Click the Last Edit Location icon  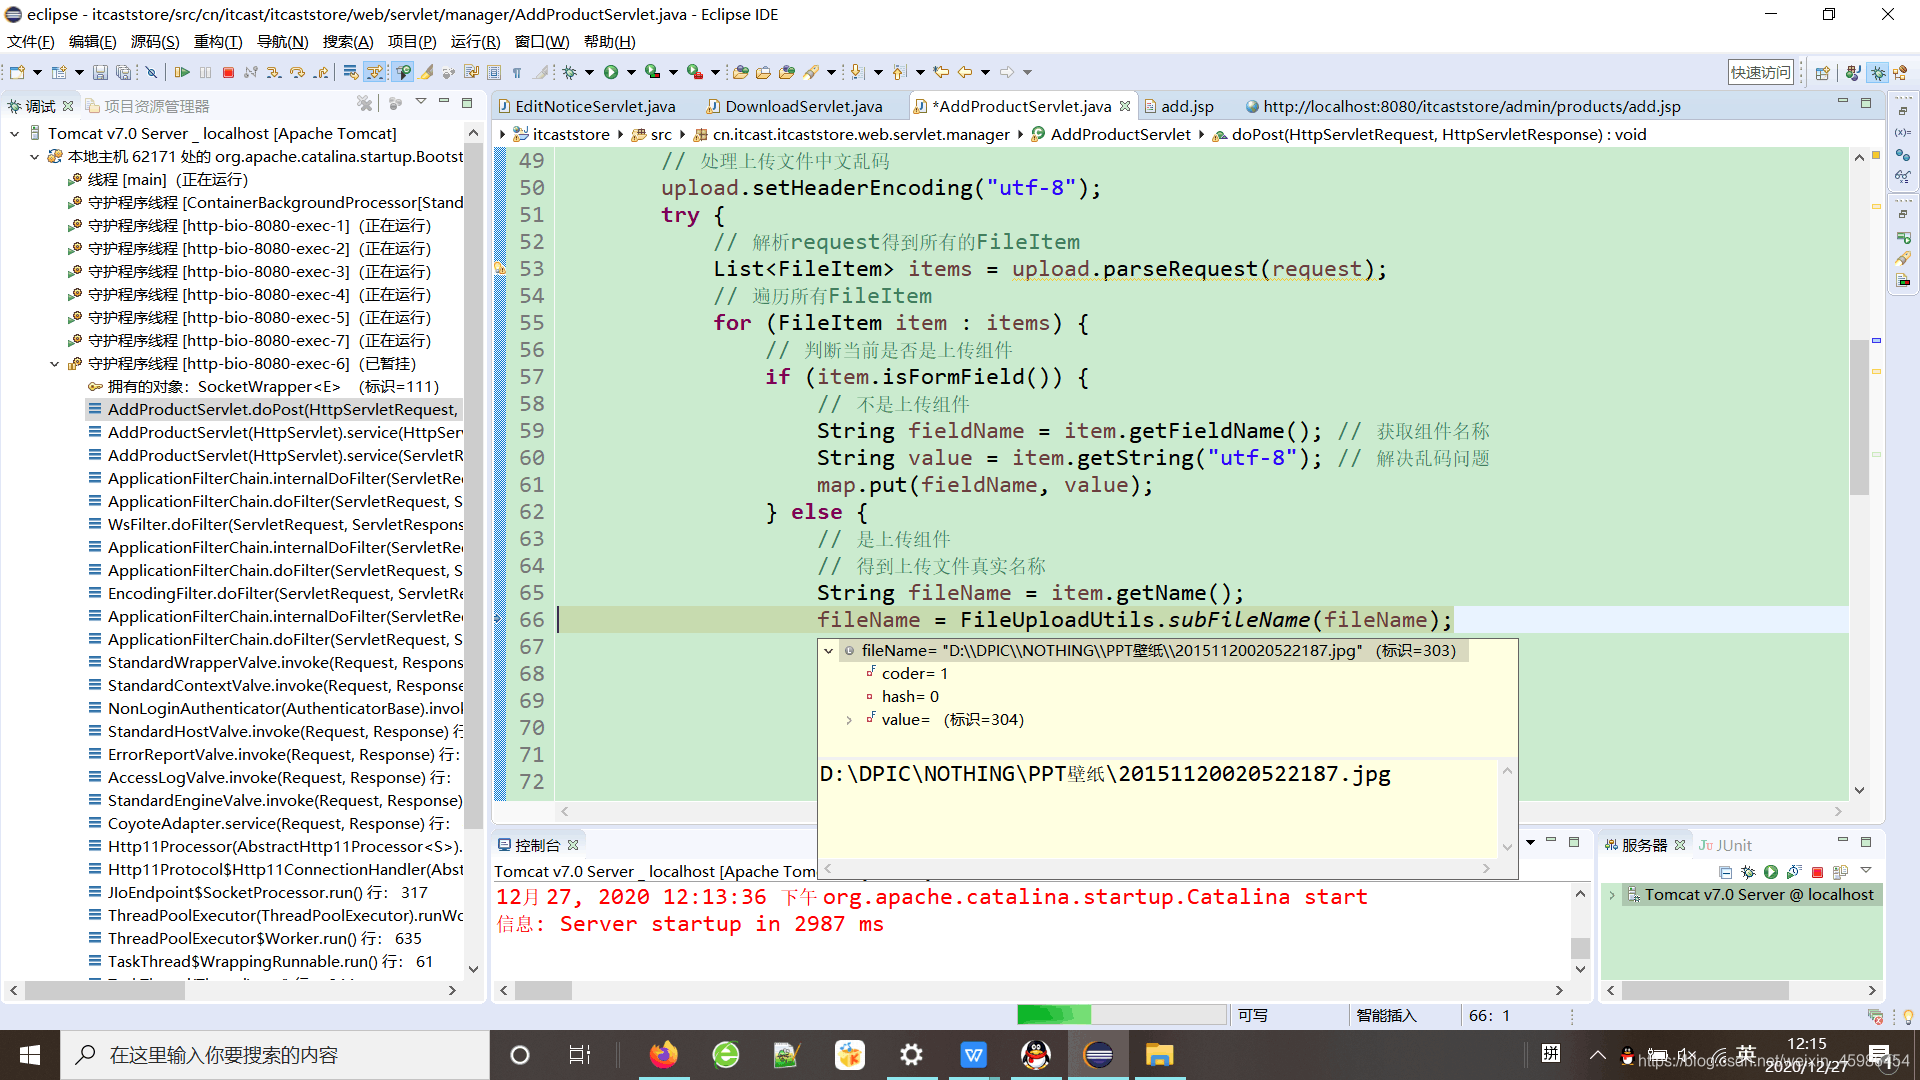pyautogui.click(x=940, y=72)
